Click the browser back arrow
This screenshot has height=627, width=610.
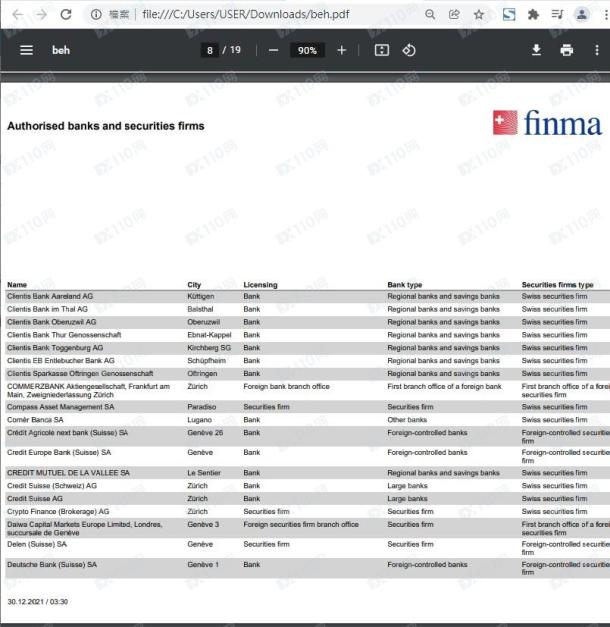pos(18,15)
